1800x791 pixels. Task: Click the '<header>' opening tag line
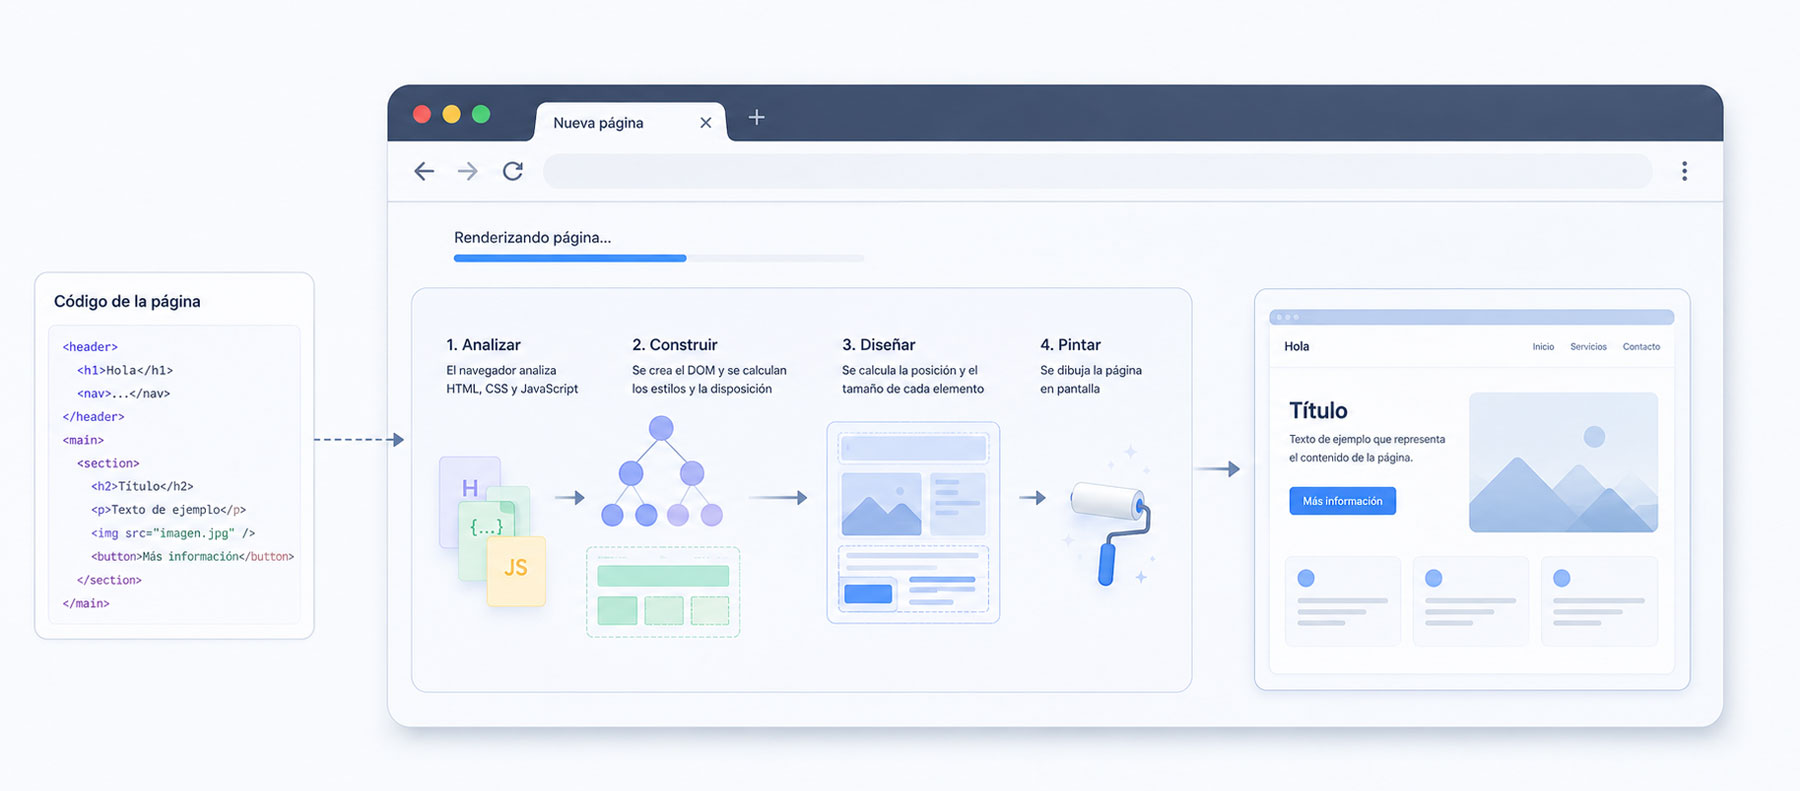tap(90, 347)
